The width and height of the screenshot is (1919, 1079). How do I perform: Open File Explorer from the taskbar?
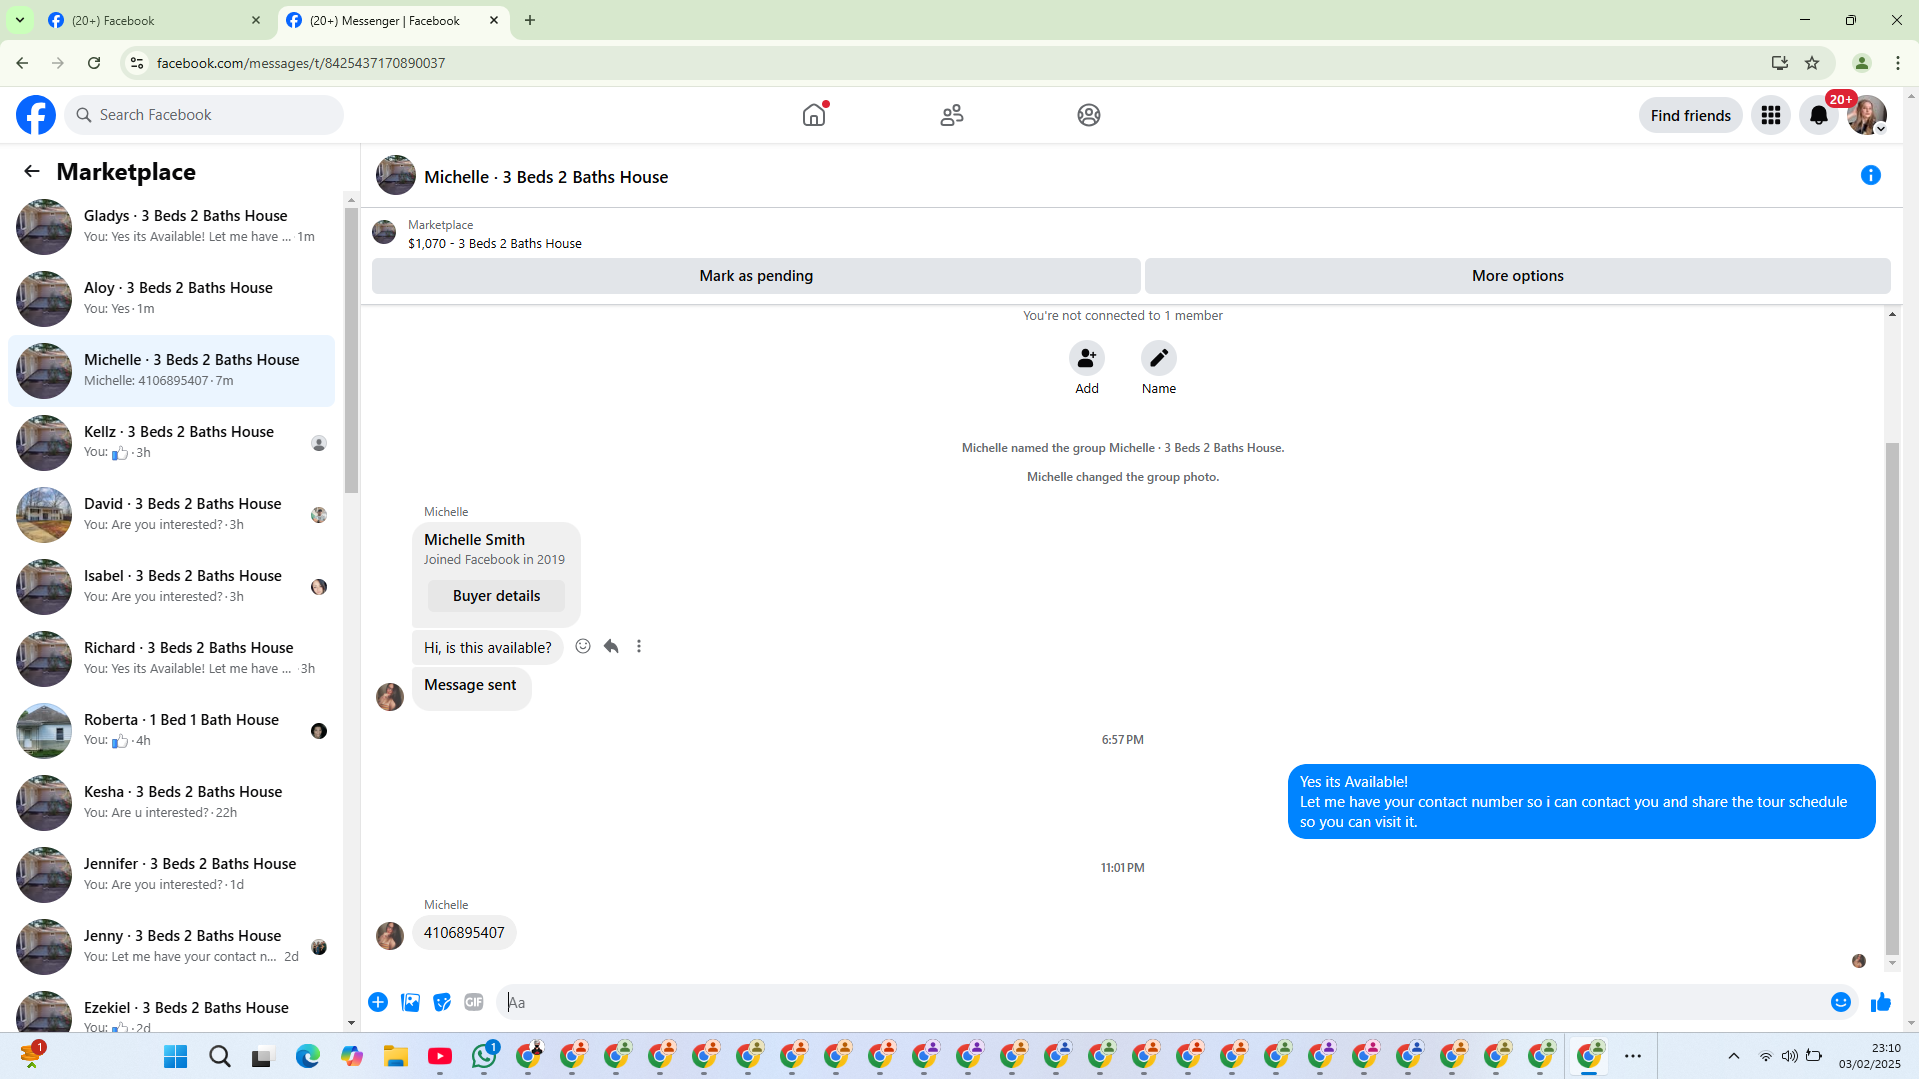pyautogui.click(x=396, y=1056)
